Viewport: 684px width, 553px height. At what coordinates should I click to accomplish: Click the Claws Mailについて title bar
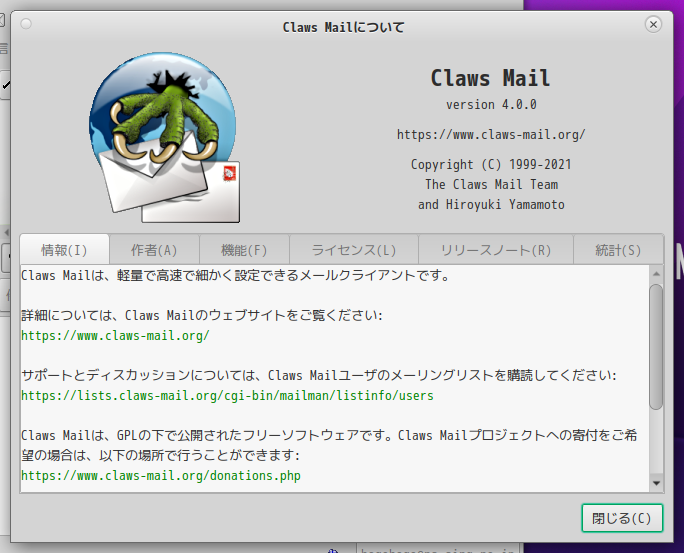[x=343, y=27]
